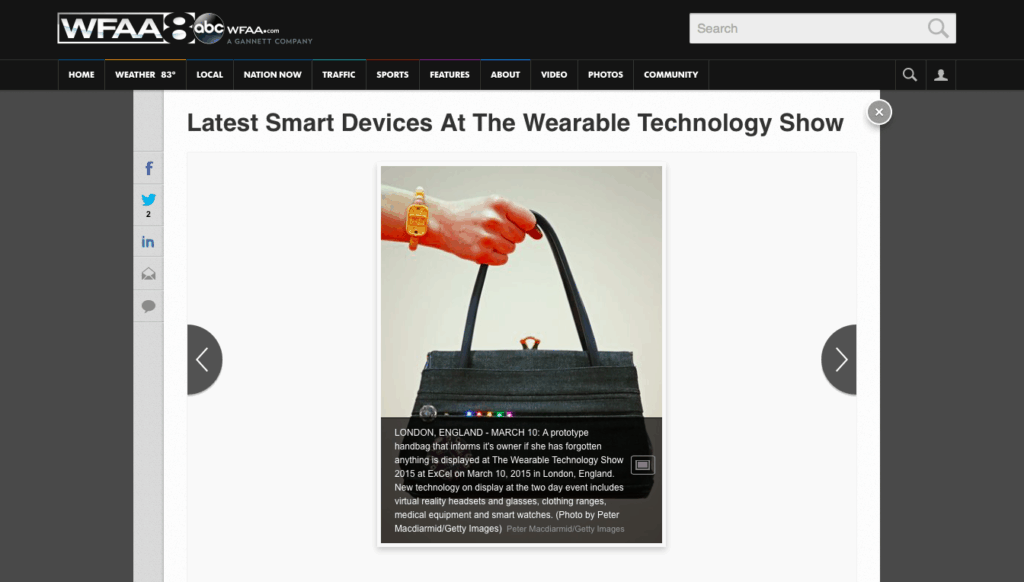Viewport: 1024px width, 582px height.
Task: Select the Sports navigation tab
Action: [392, 75]
